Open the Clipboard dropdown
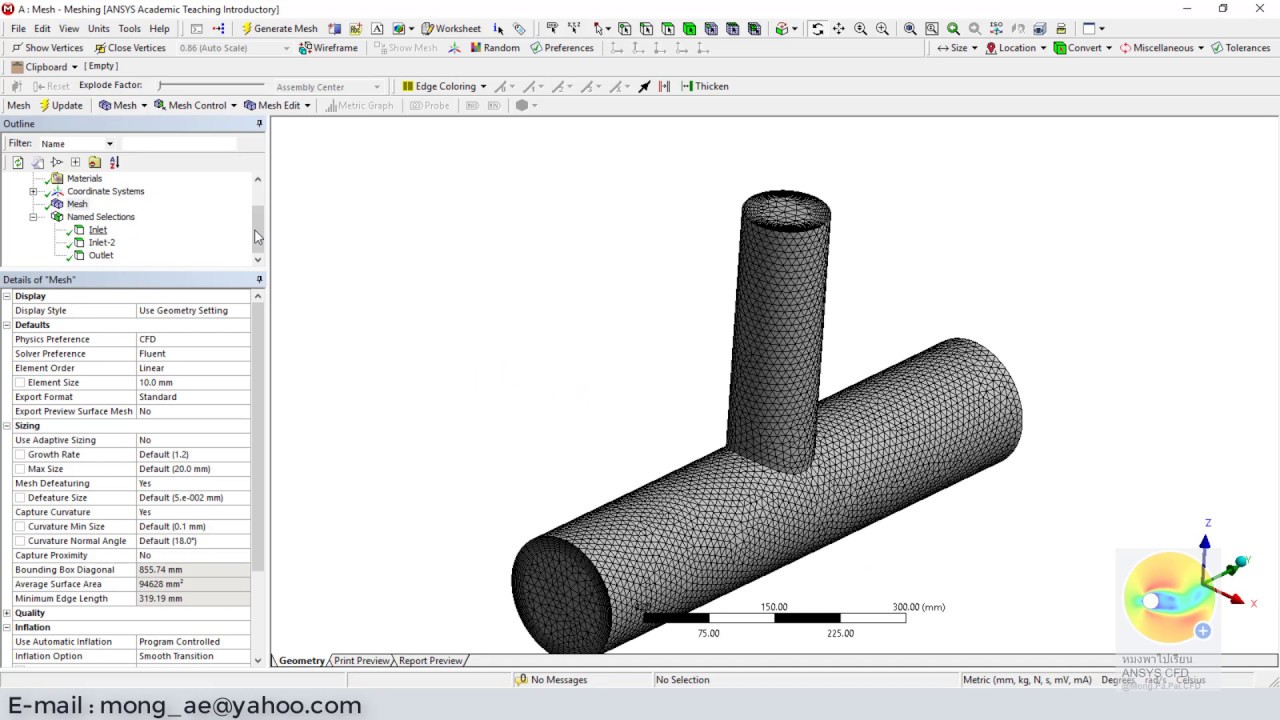 click(x=44, y=66)
